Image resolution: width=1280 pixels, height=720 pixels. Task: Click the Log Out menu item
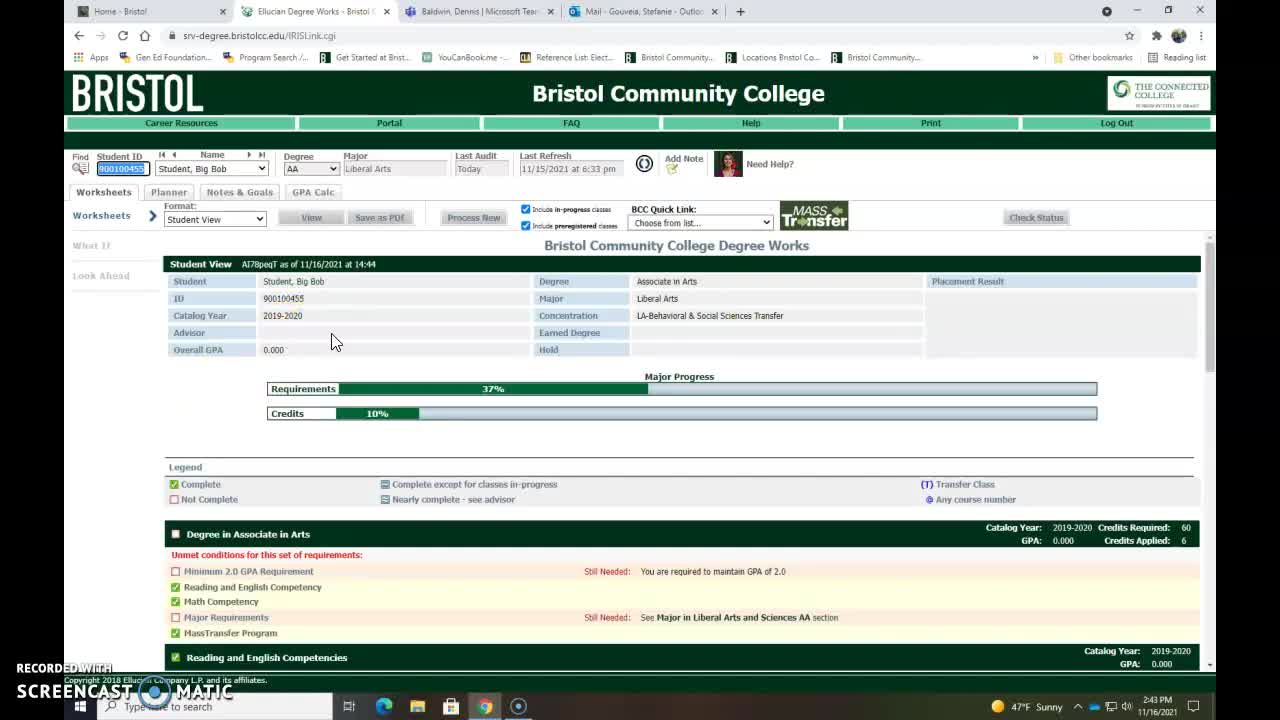pos(1116,123)
